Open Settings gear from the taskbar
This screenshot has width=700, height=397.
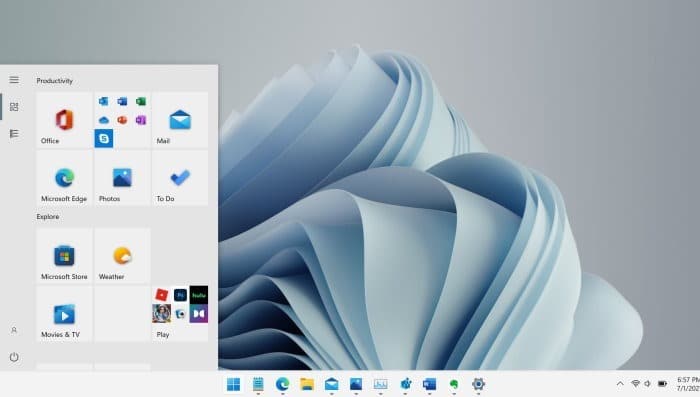478,384
